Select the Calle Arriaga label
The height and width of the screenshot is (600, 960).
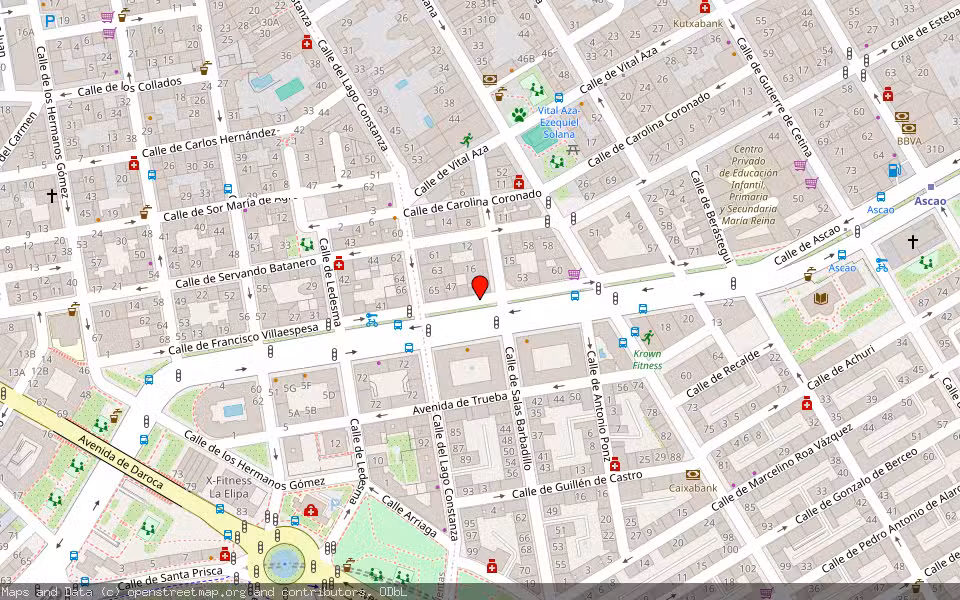click(x=410, y=516)
